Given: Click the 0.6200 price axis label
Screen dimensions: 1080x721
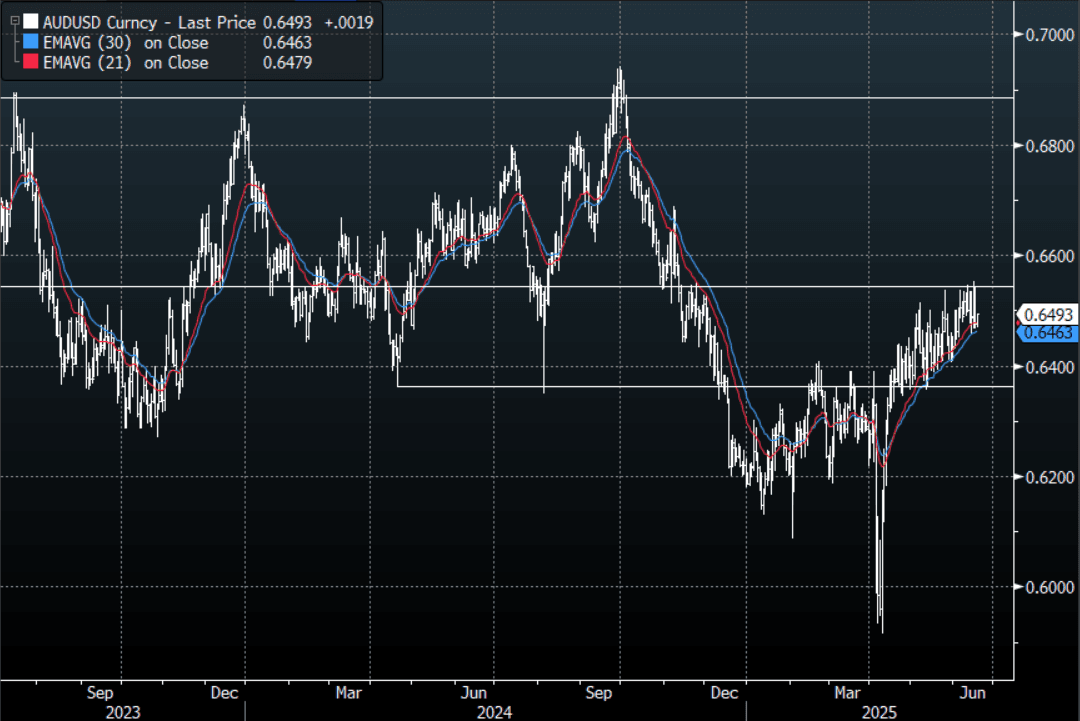Looking at the screenshot, I should pos(1046,477).
